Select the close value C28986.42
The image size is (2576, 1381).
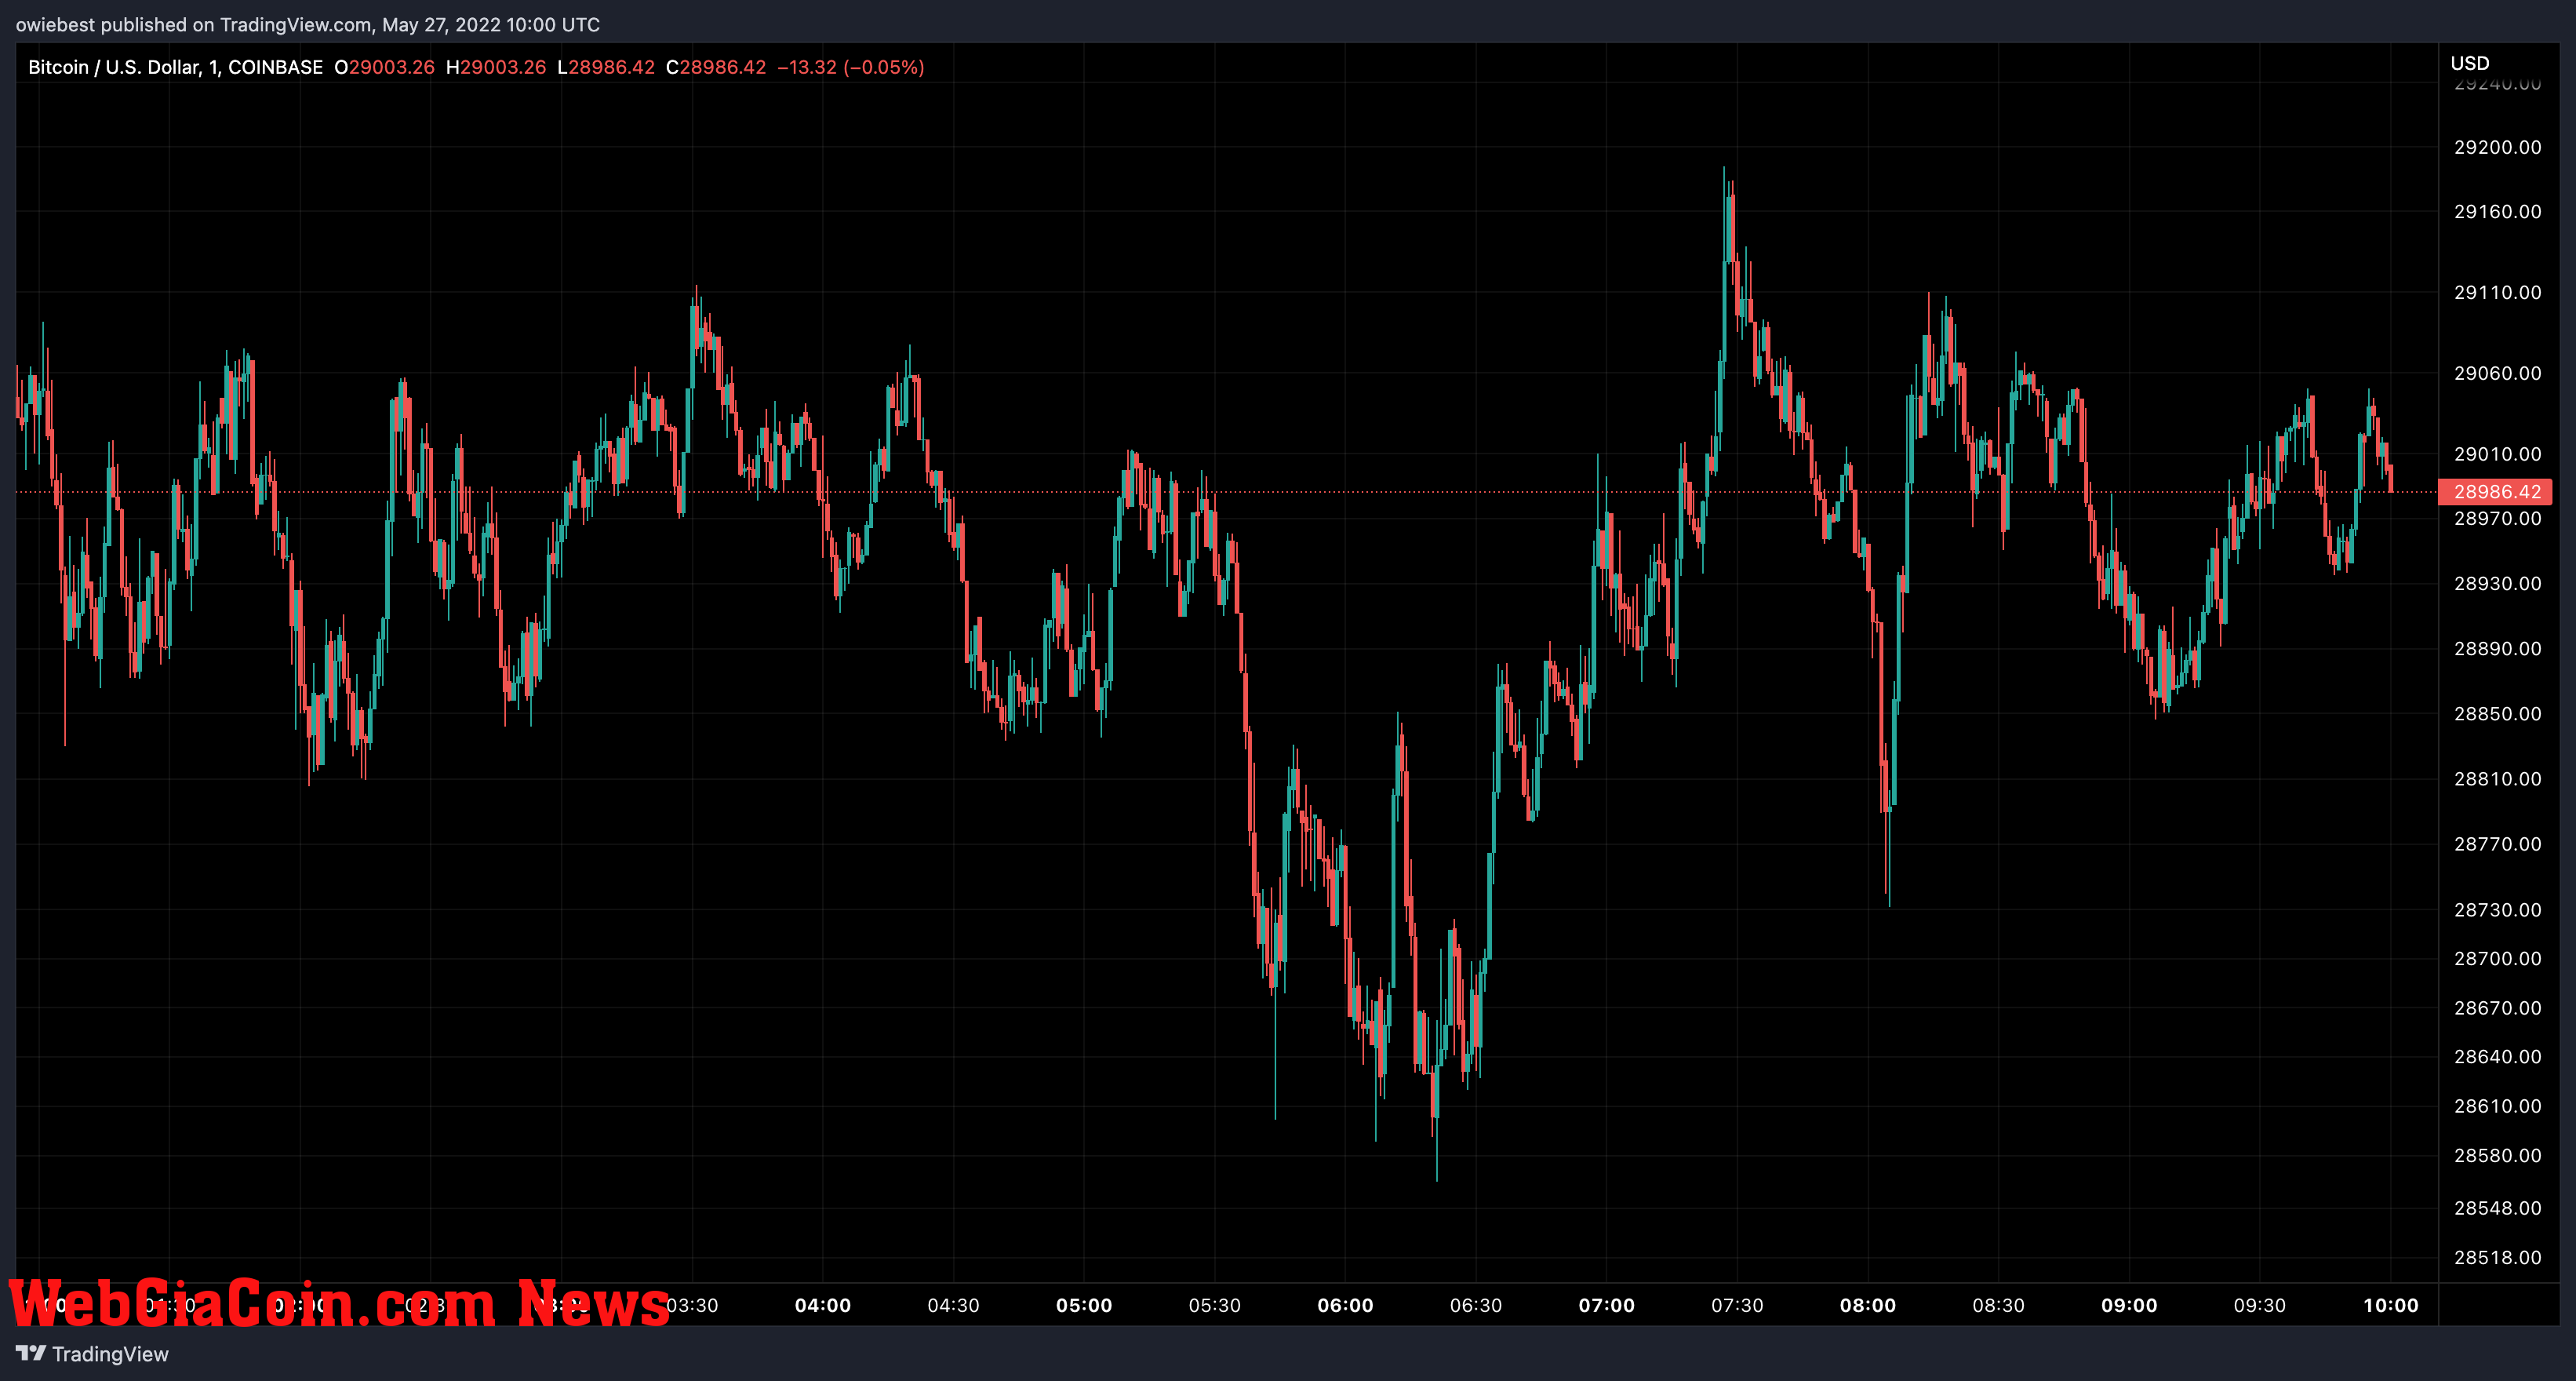click(x=716, y=67)
